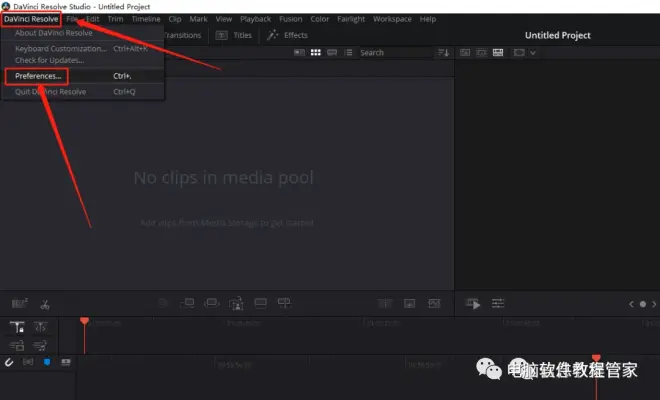The height and width of the screenshot is (400, 660).
Task: Click the Ripple Overwrite icon
Action: 236,303
